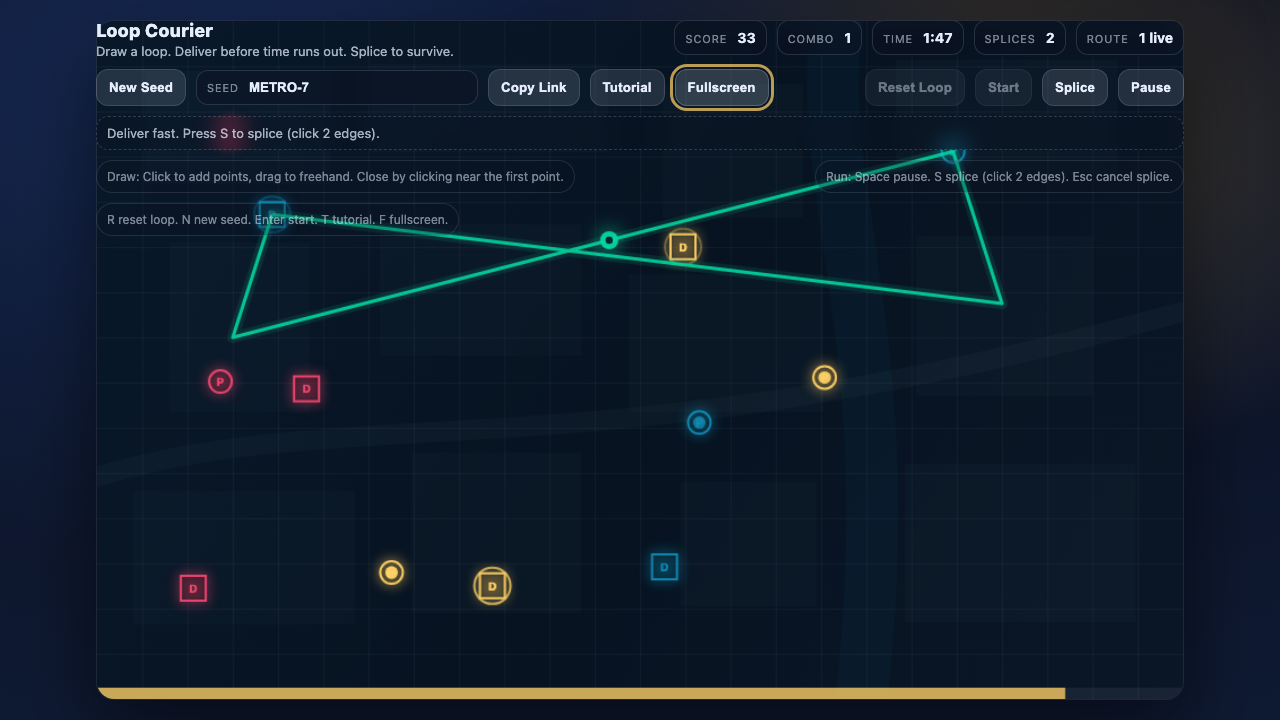Click the 'Draw a loop. Deliver before time' subtitle
This screenshot has height=720, width=1280.
click(275, 51)
